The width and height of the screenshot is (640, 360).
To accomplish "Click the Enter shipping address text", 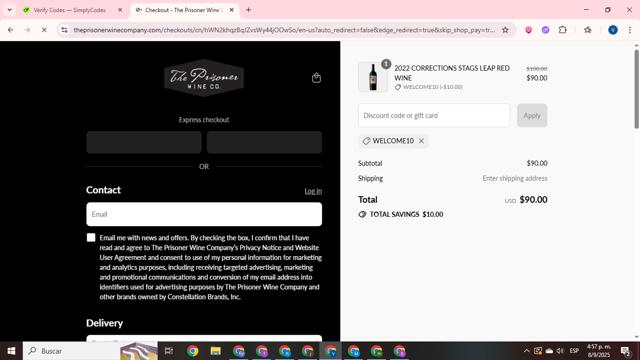I will tap(515, 178).
